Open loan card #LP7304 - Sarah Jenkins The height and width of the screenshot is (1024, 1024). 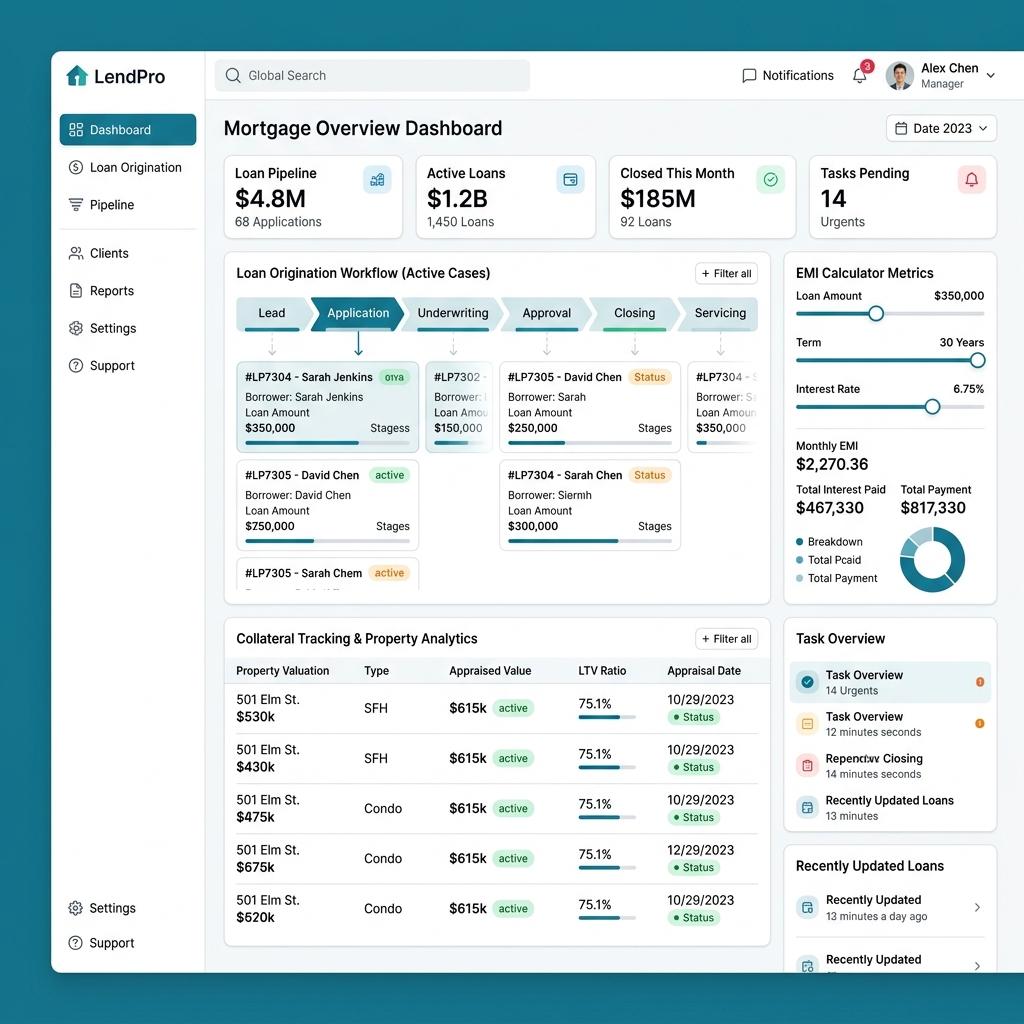327,407
